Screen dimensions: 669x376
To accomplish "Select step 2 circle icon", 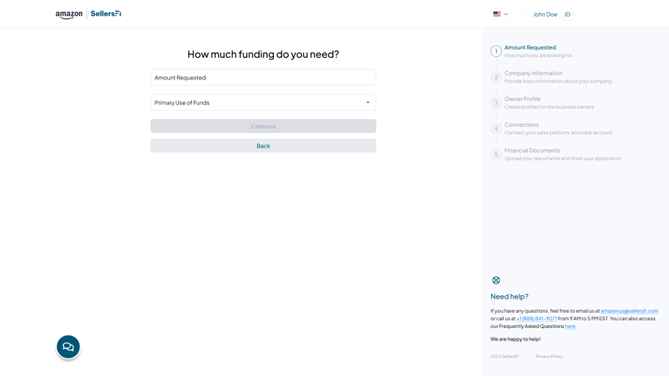I will click(496, 77).
